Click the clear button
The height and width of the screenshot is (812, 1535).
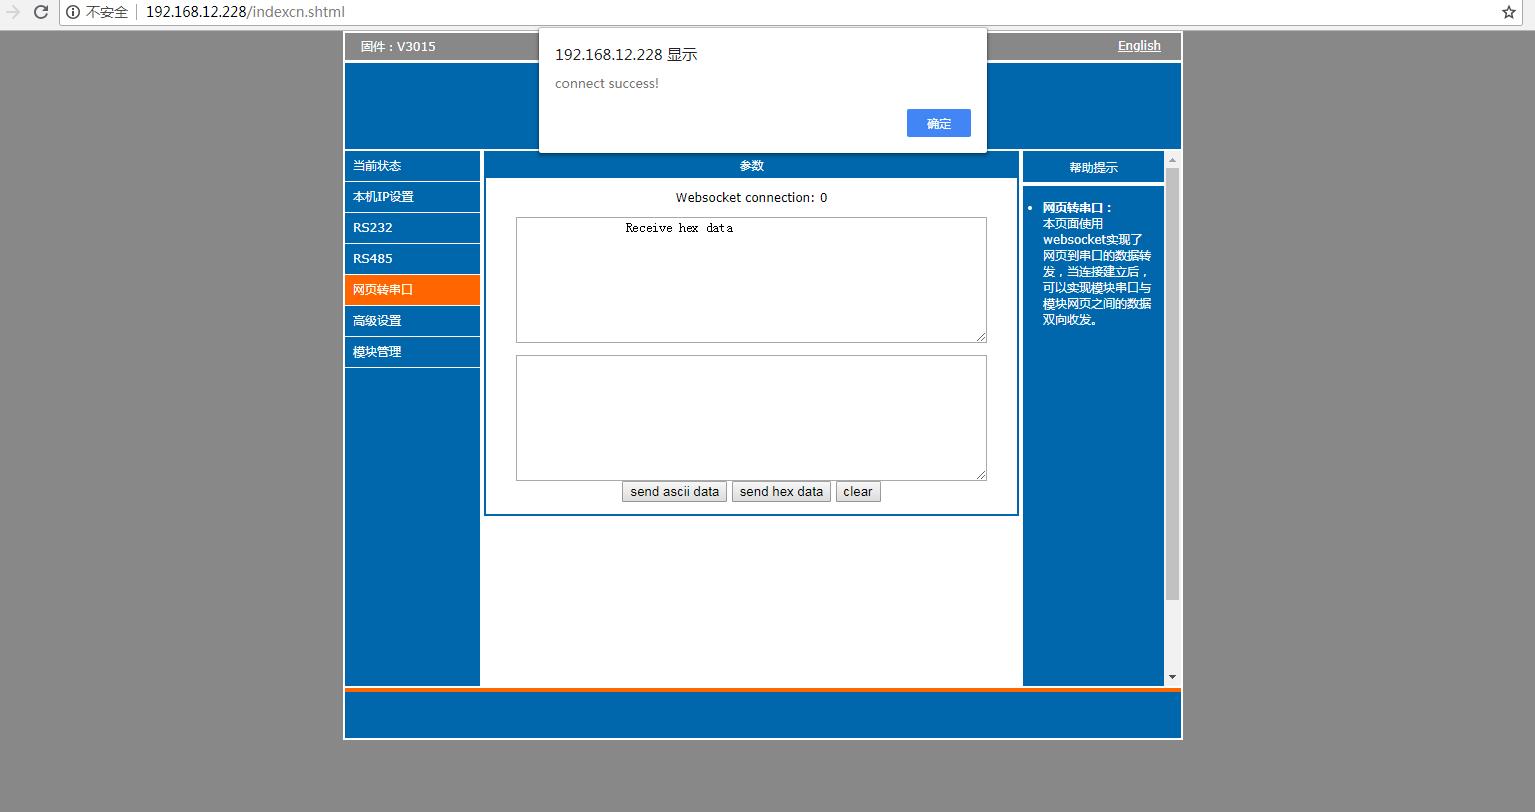(857, 492)
